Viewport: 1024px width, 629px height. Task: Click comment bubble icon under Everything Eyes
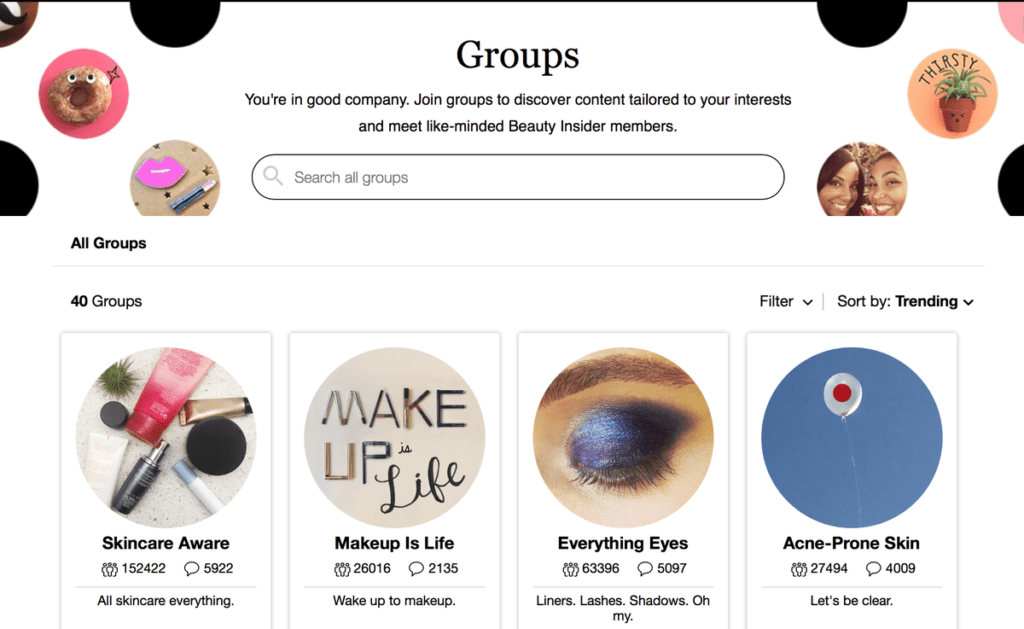pyautogui.click(x=645, y=569)
